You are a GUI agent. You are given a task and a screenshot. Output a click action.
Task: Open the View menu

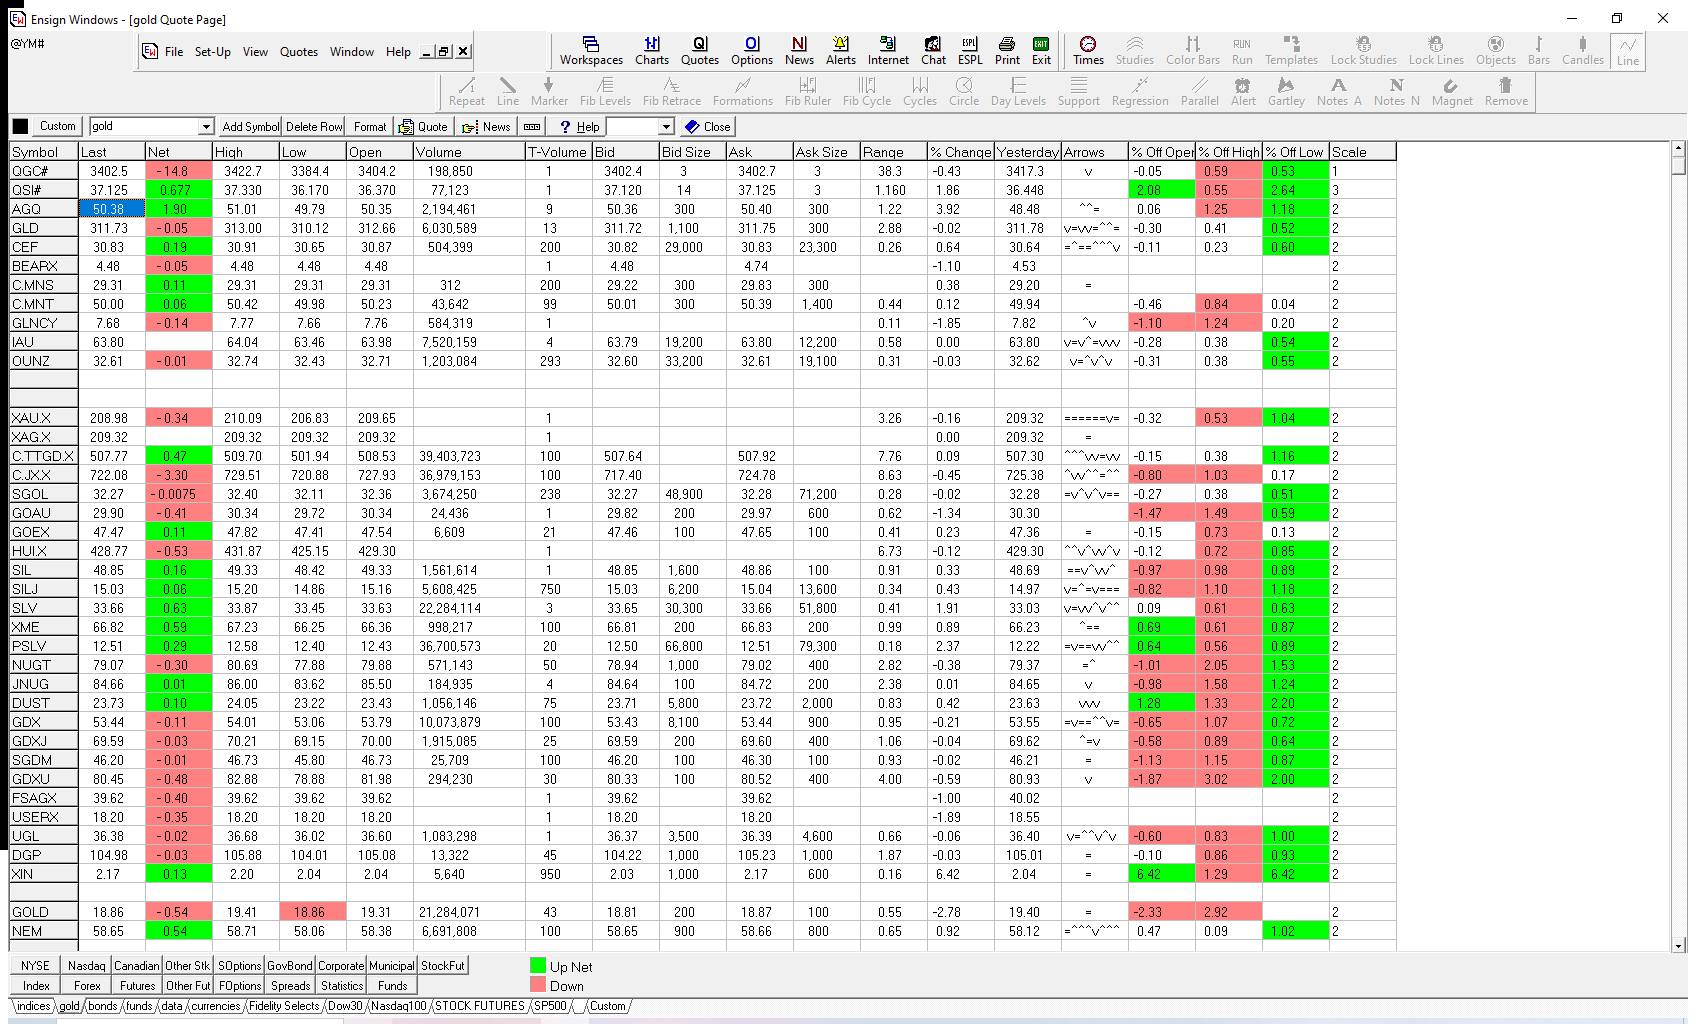(255, 52)
